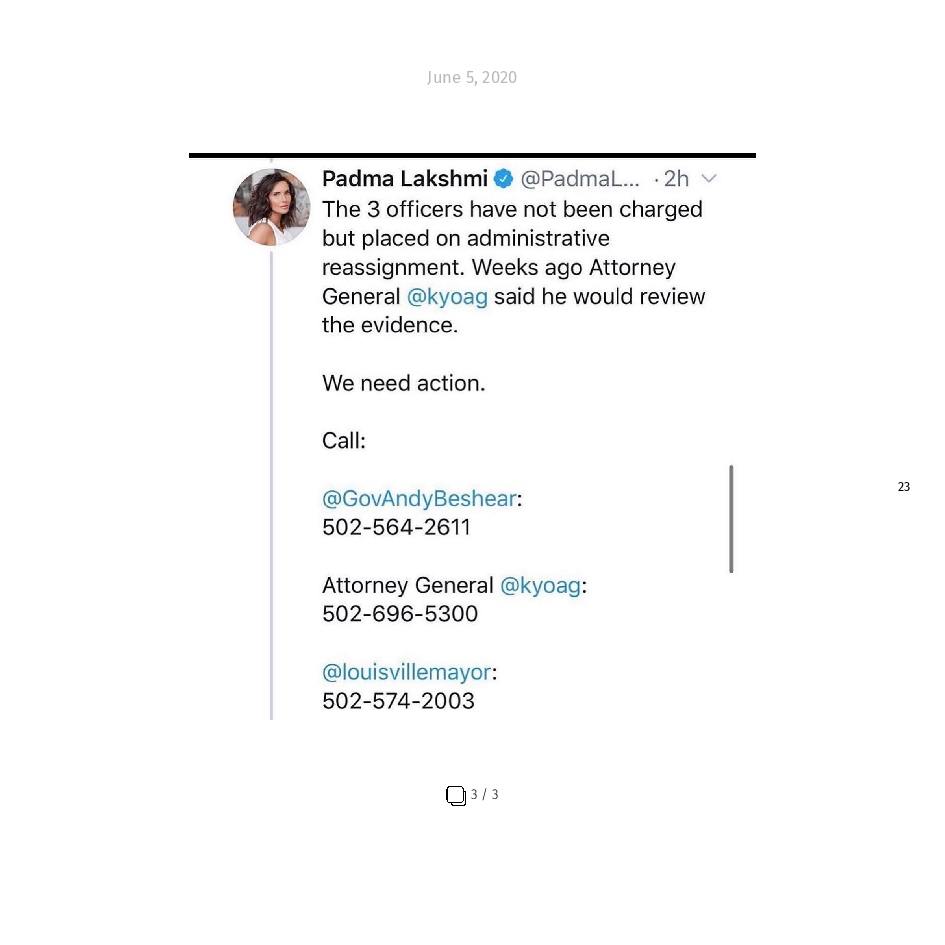945x945 pixels.
Task: Click phone number 502-696-5300
Action: (400, 614)
